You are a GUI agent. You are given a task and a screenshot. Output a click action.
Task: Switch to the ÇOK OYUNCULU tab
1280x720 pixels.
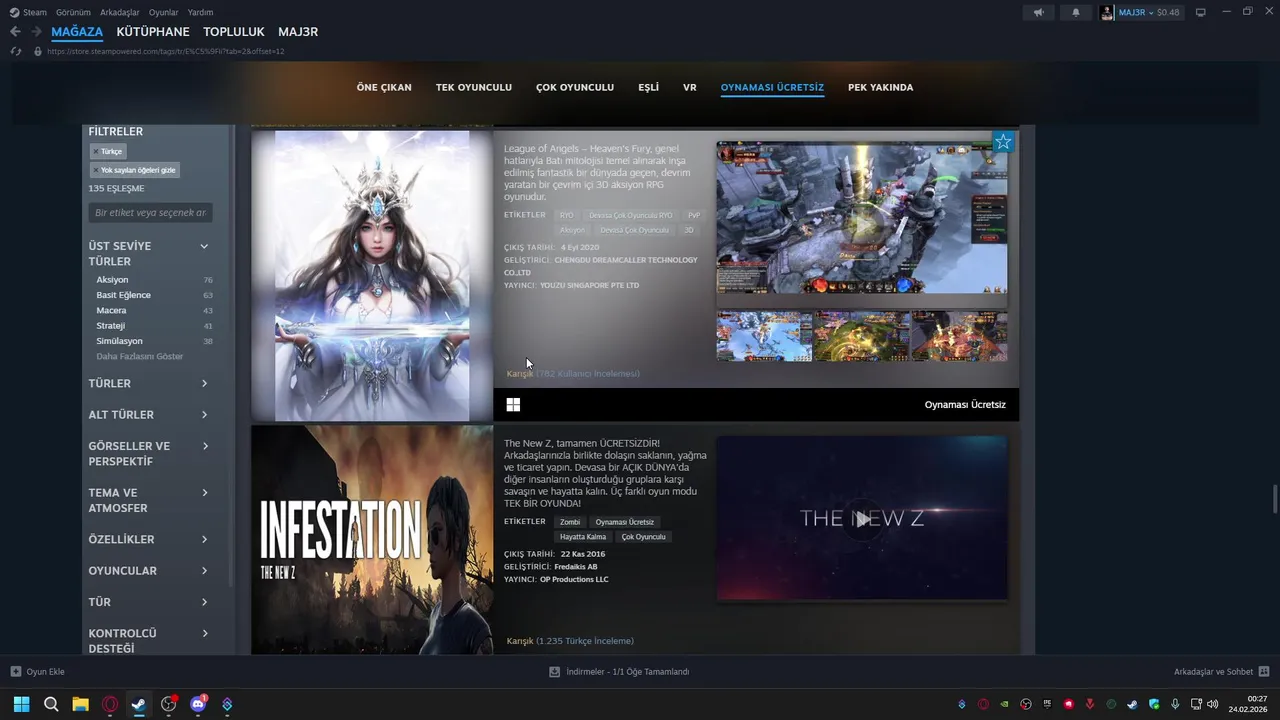(575, 87)
